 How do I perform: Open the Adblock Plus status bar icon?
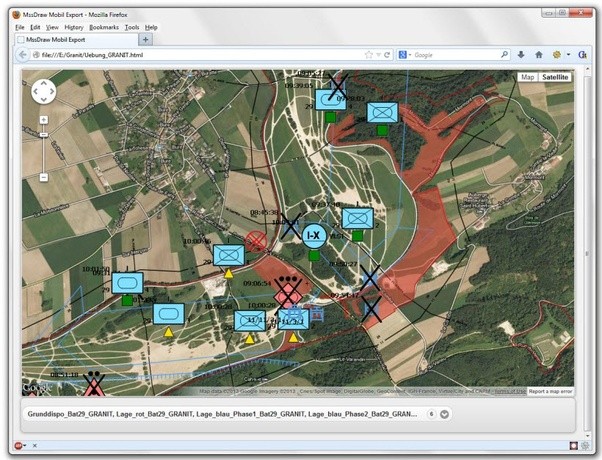[x=18, y=445]
